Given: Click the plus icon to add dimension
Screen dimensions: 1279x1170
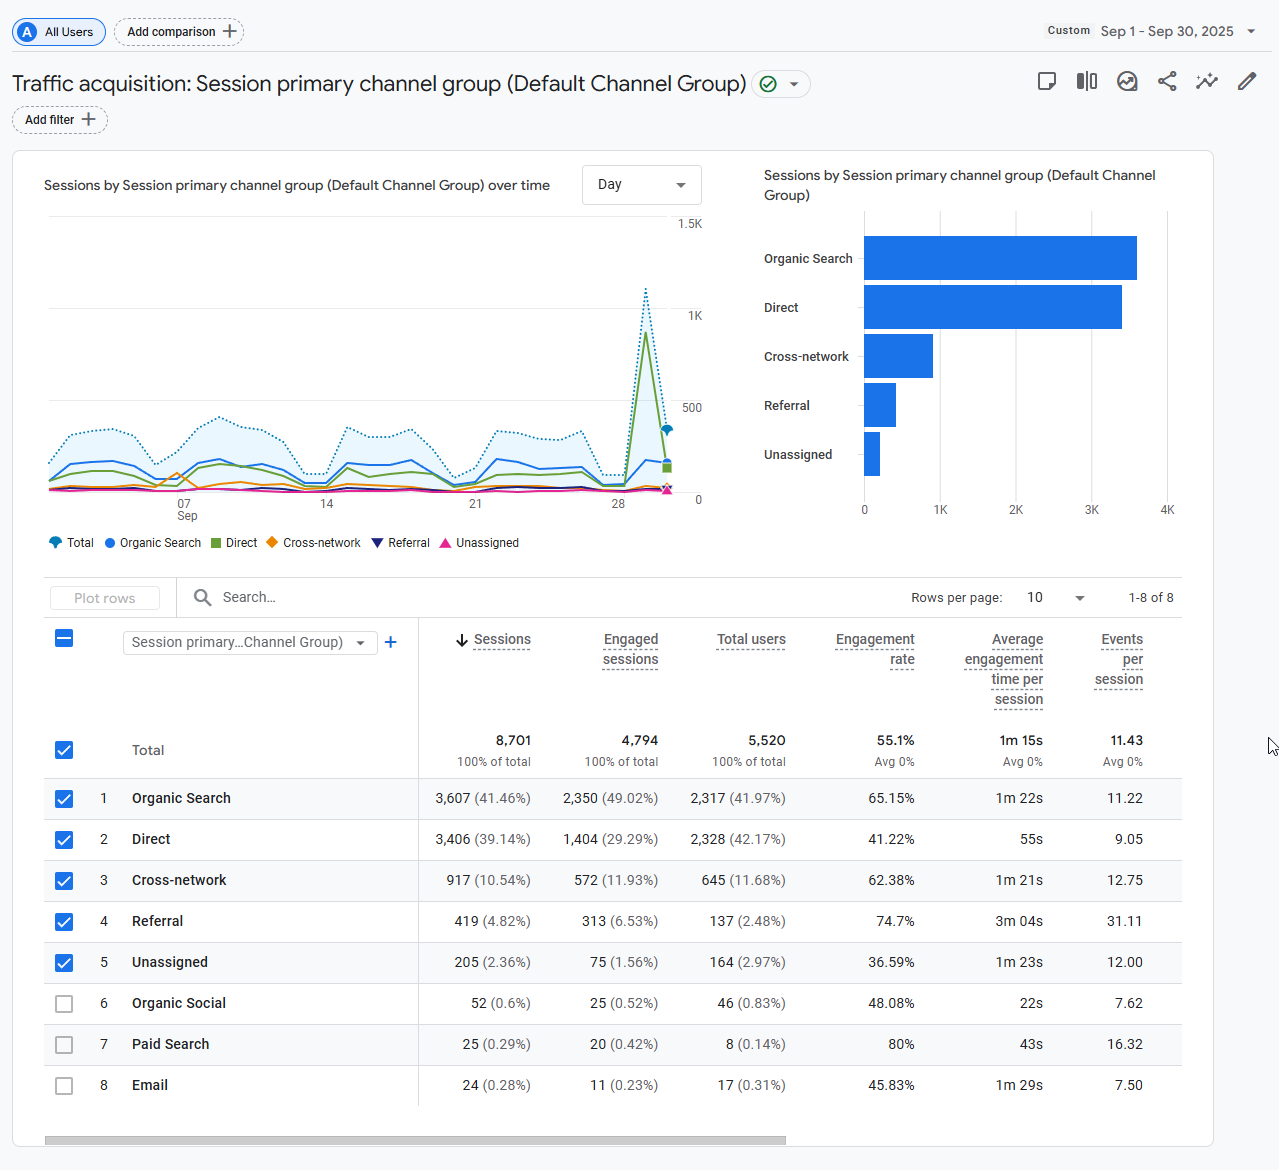Looking at the screenshot, I should (x=391, y=642).
